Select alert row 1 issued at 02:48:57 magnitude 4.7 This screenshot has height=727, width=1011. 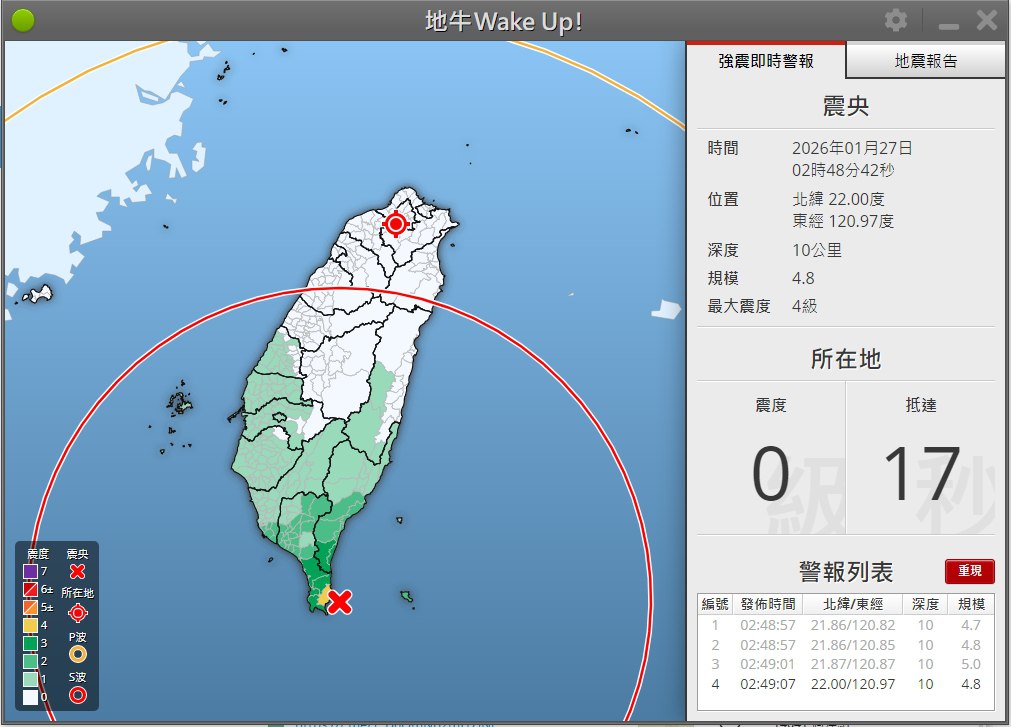click(x=845, y=625)
